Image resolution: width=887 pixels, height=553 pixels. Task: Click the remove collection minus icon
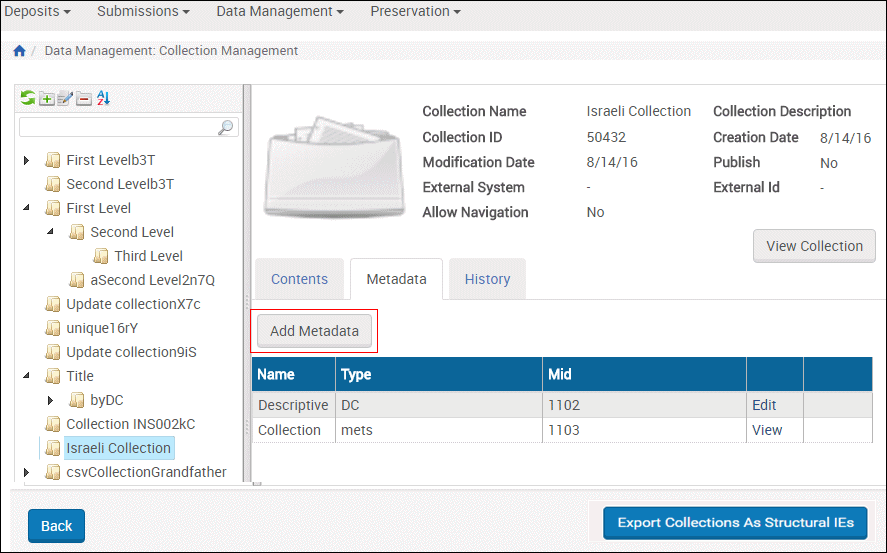click(x=84, y=98)
